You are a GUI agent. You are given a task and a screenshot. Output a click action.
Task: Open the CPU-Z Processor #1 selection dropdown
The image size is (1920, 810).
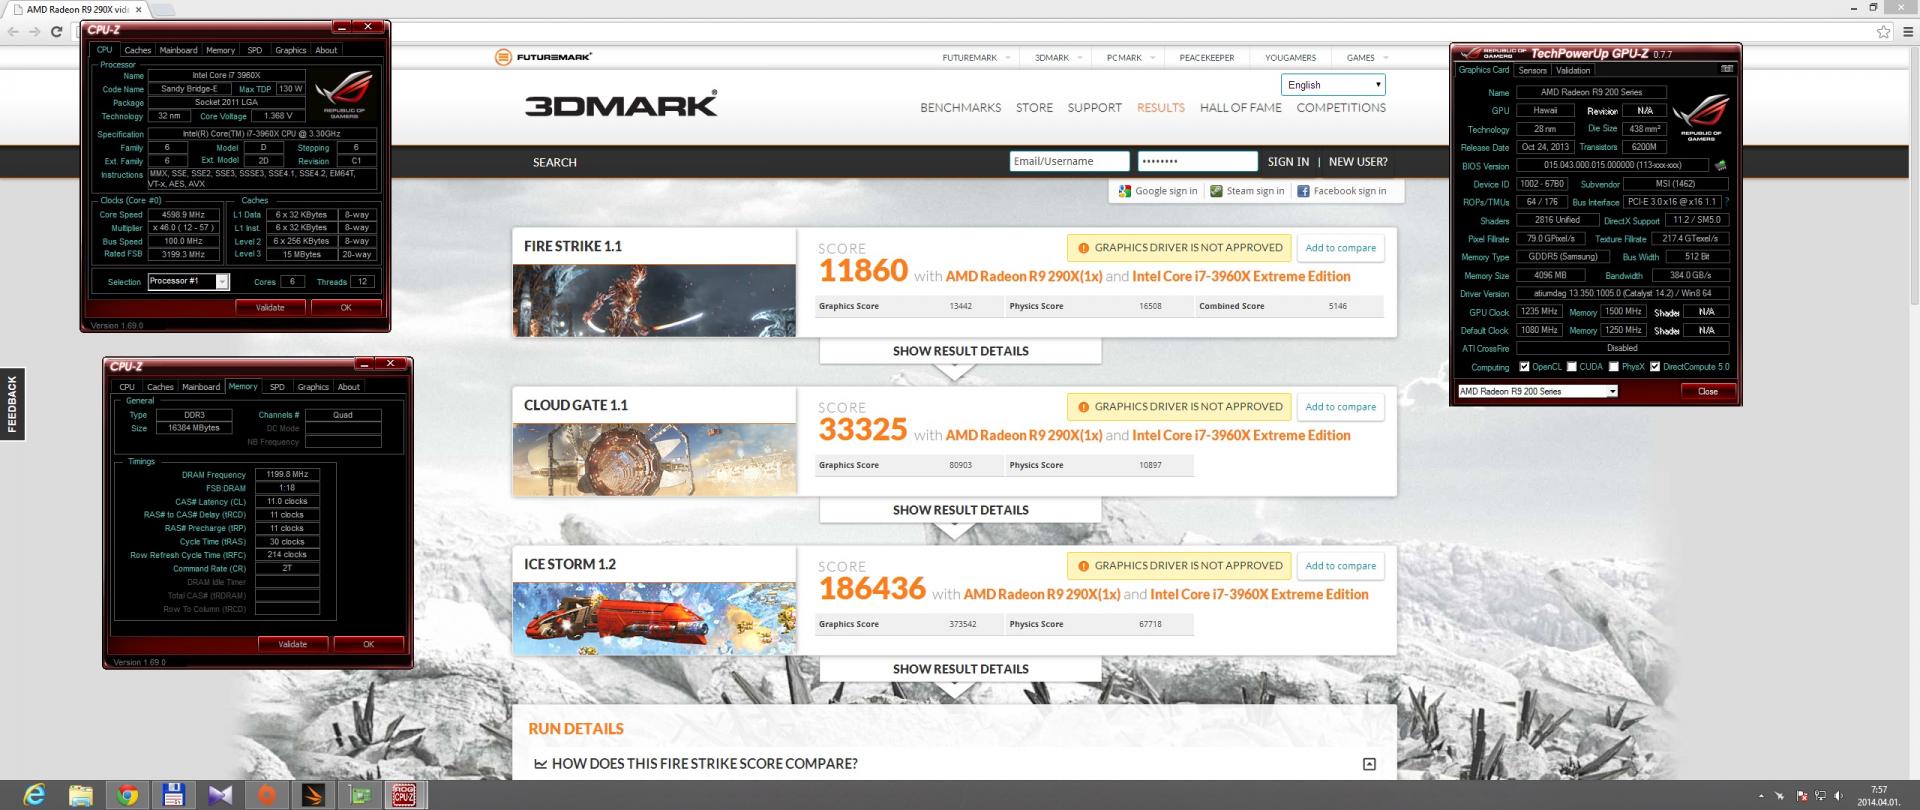tap(189, 282)
